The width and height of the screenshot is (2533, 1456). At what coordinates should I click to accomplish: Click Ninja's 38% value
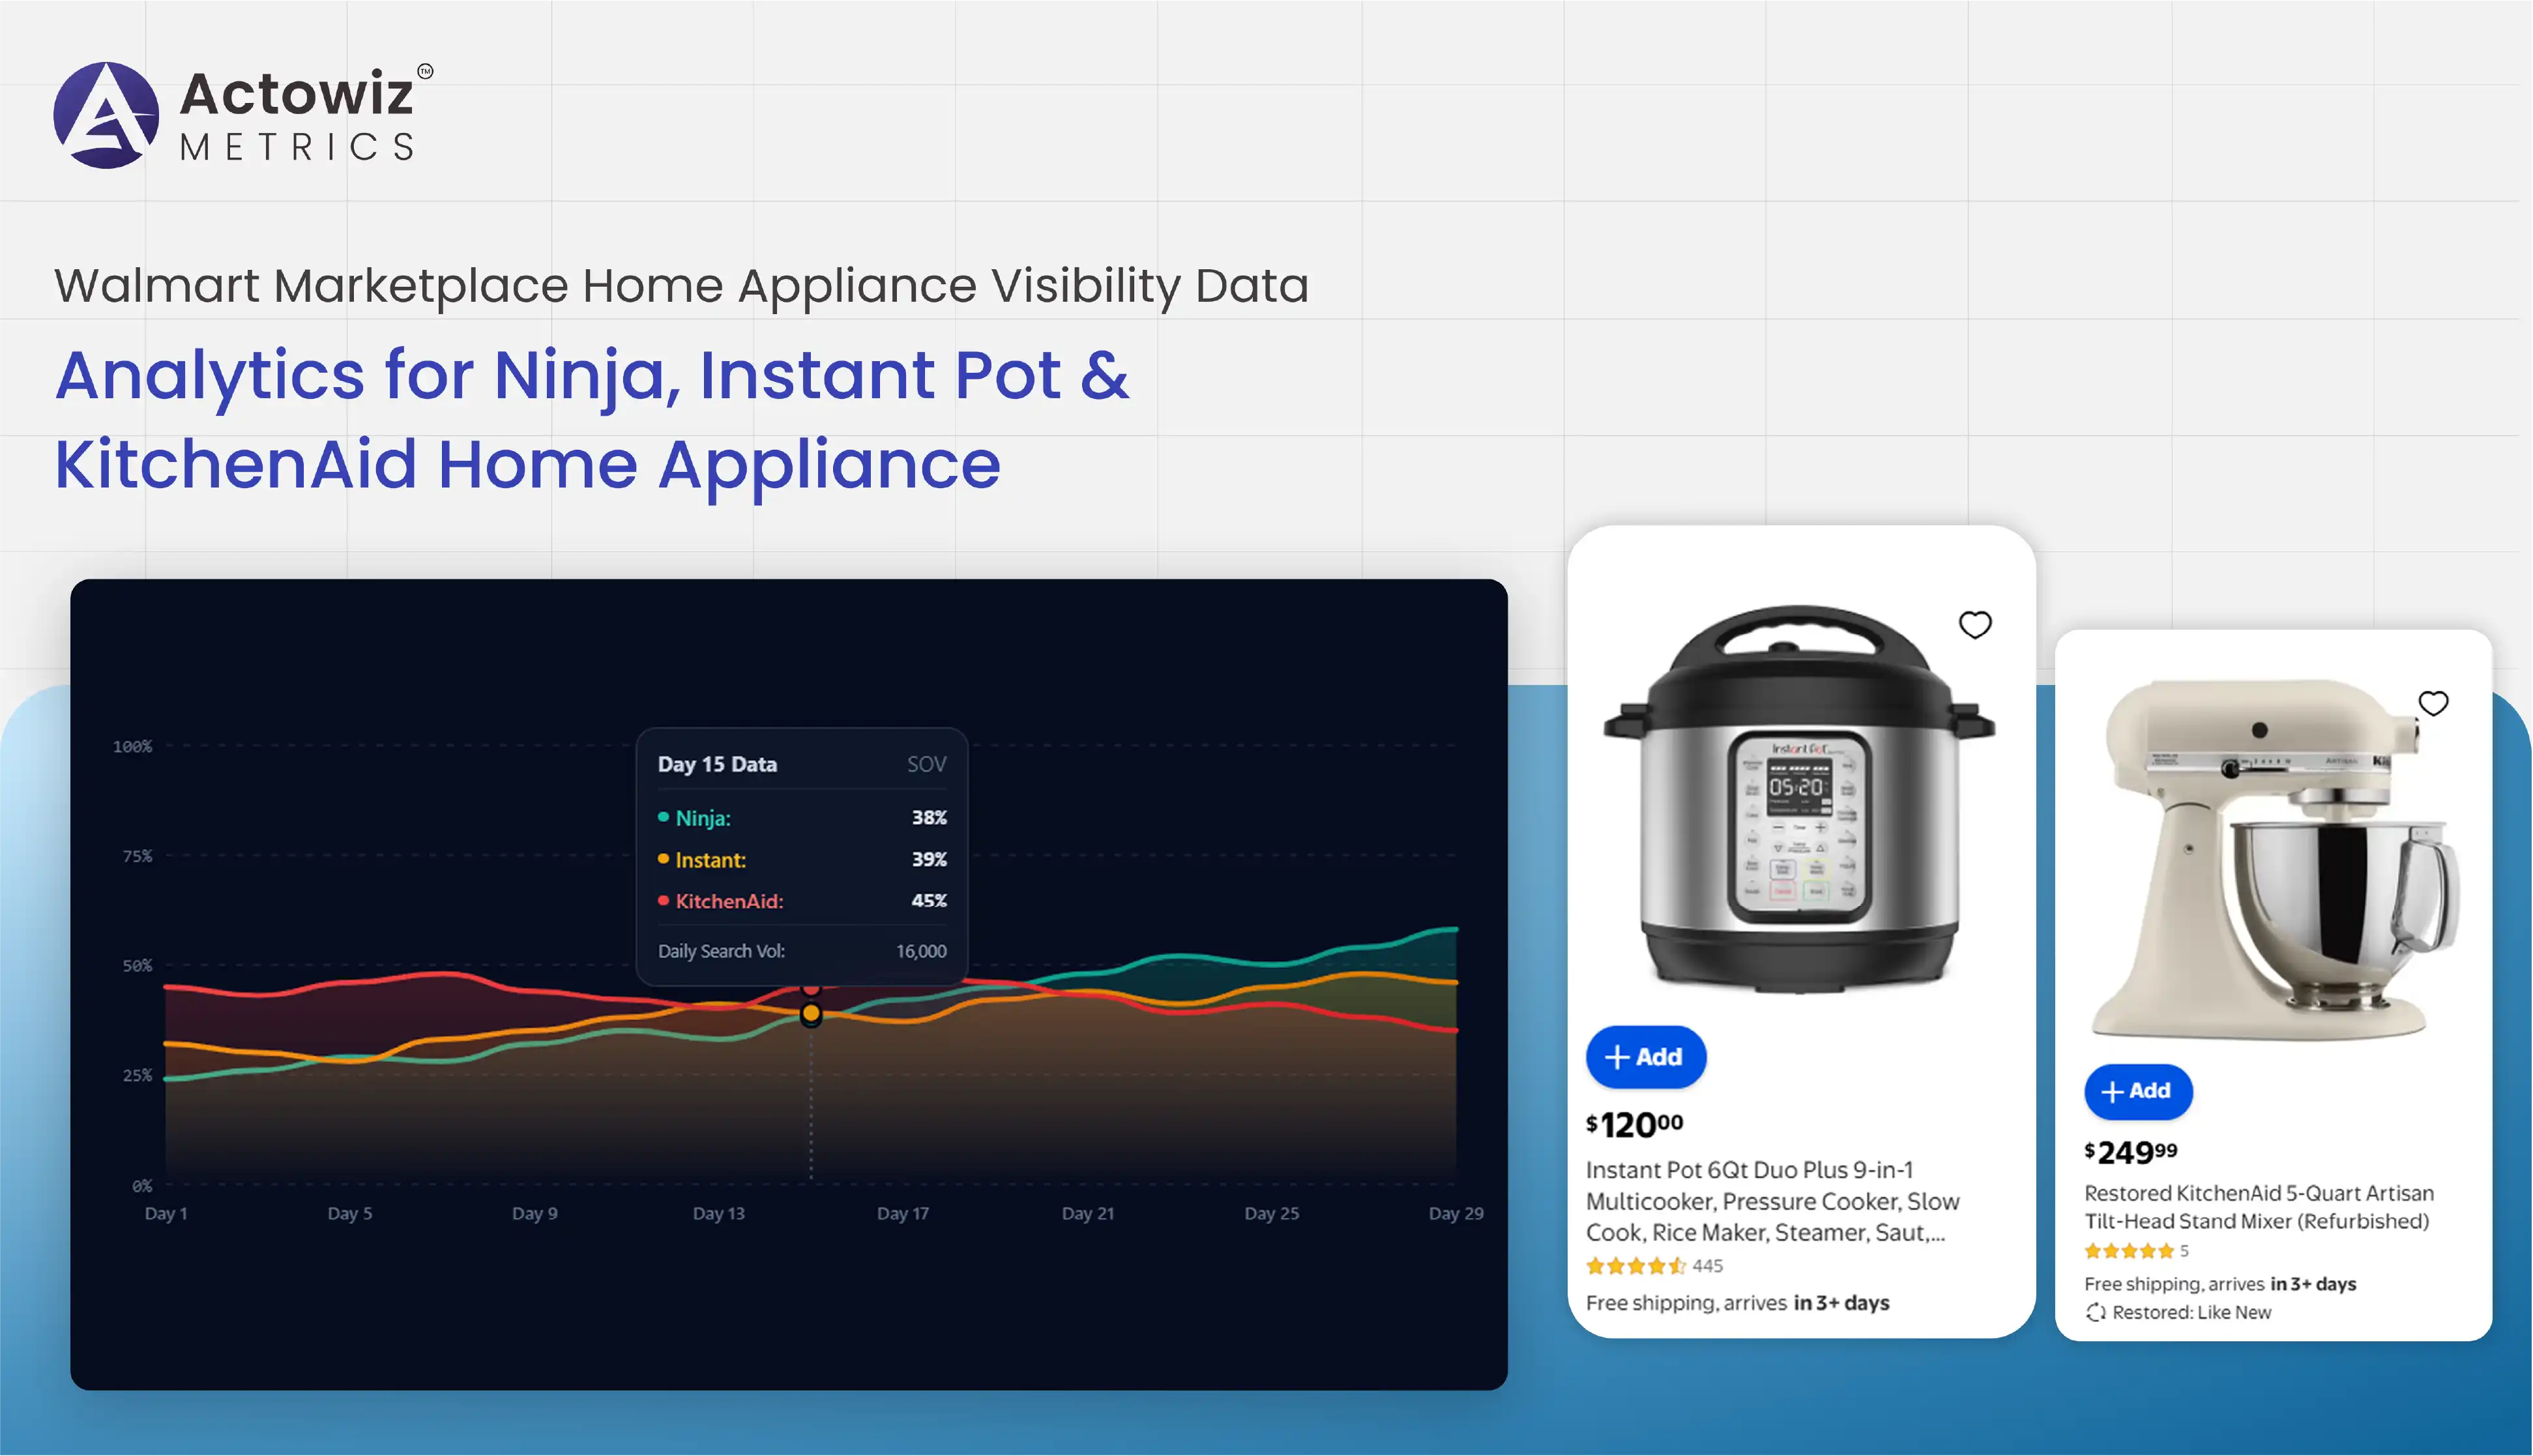pyautogui.click(x=929, y=817)
